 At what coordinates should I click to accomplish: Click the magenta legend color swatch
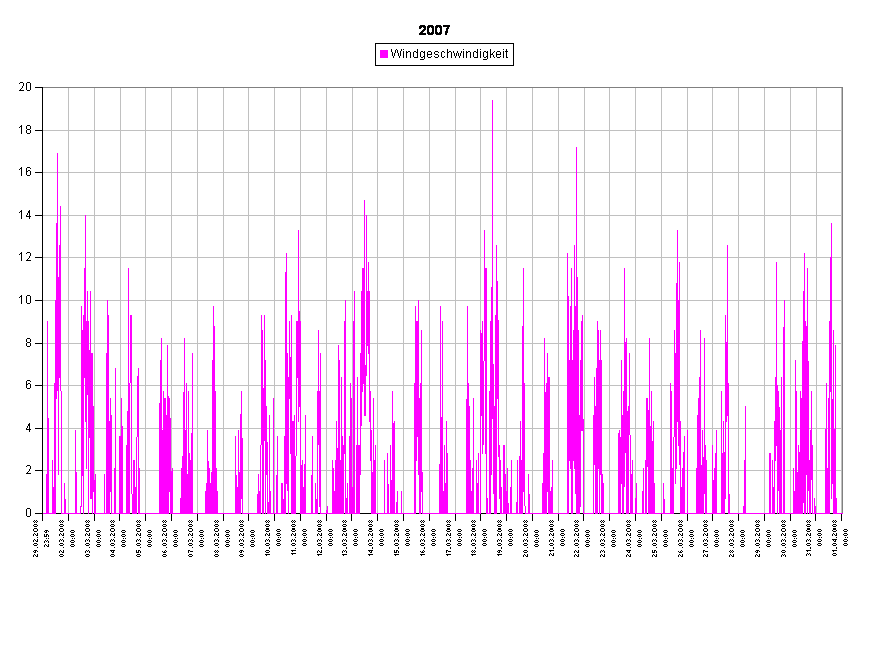click(384, 54)
